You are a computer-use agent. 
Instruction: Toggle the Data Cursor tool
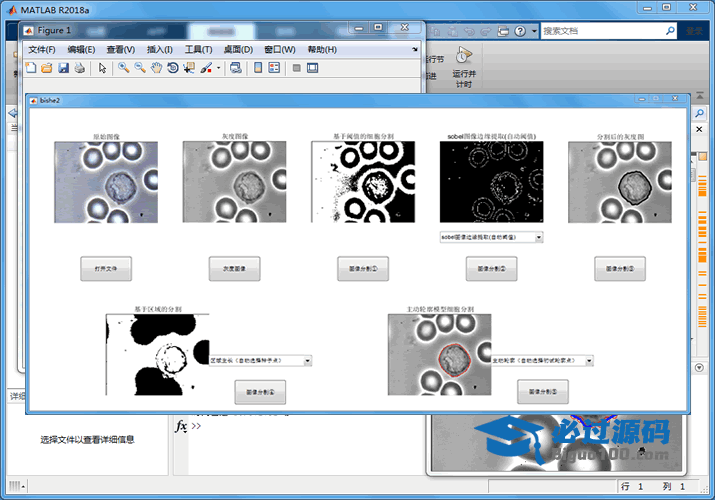coord(189,68)
